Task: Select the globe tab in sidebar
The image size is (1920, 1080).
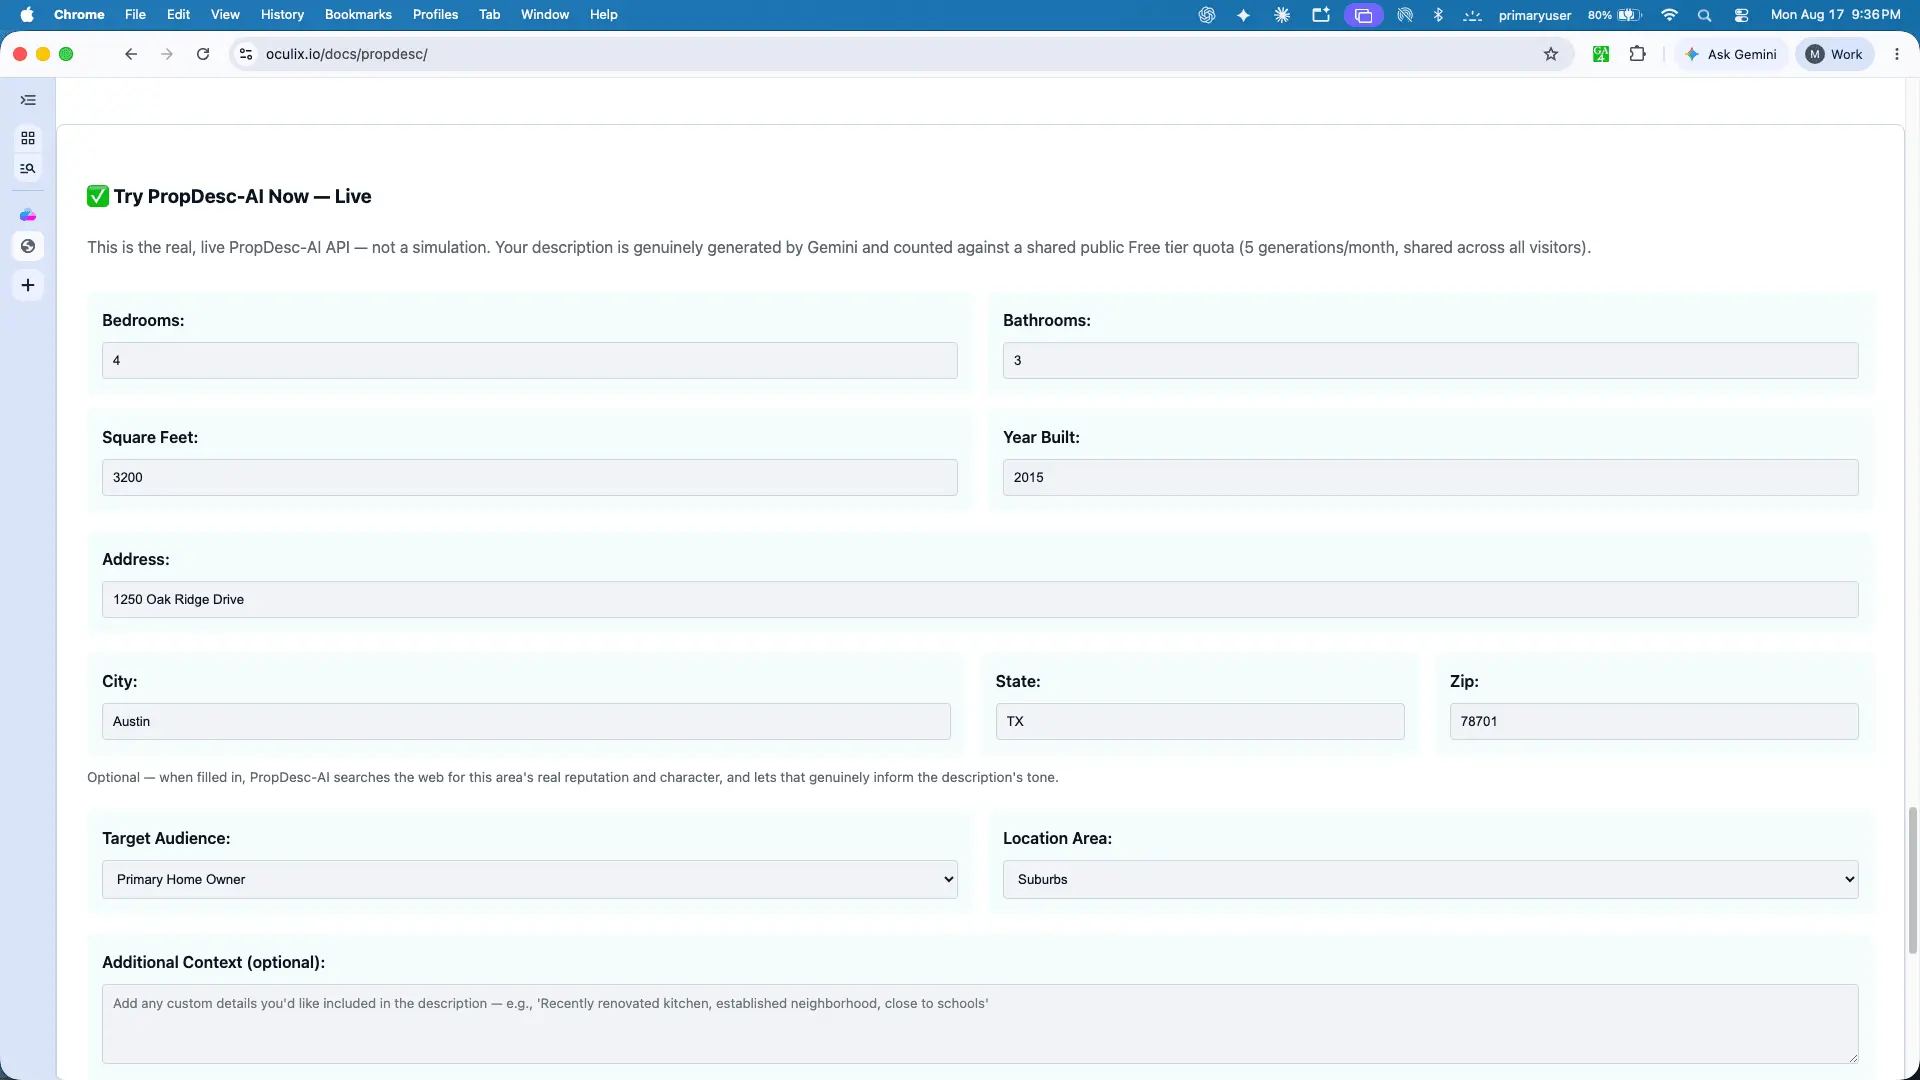Action: 28,246
